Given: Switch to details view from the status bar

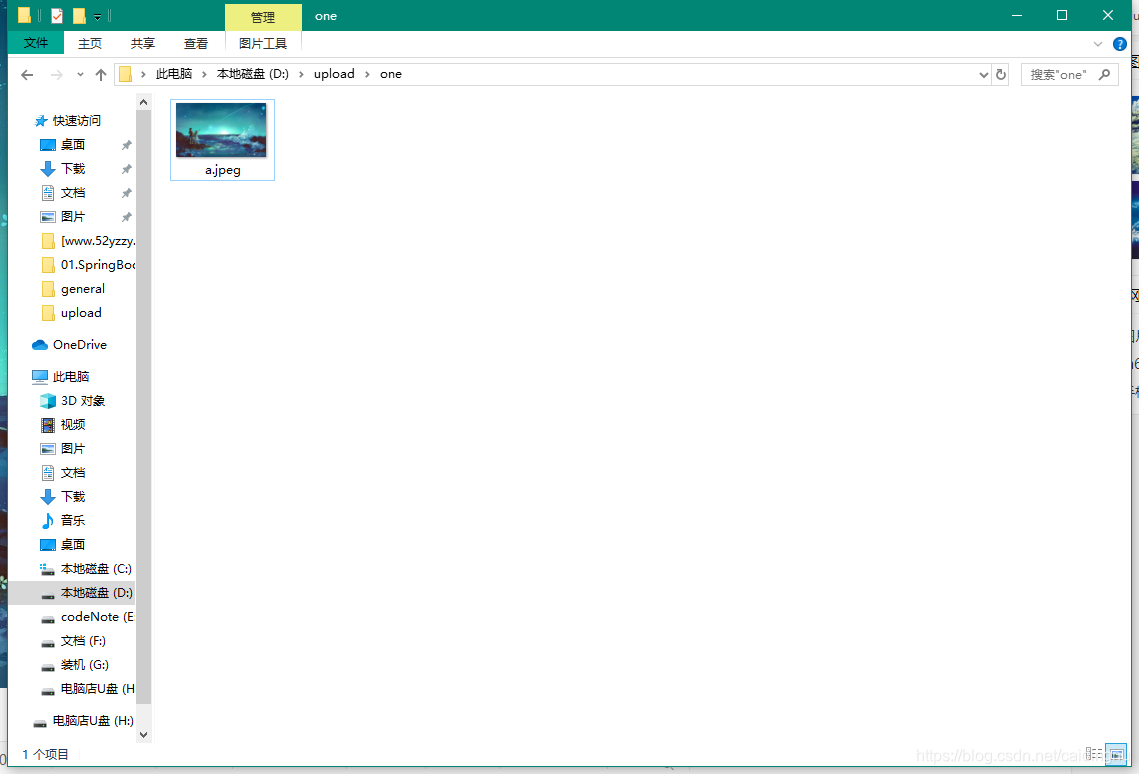Looking at the screenshot, I should click(x=1095, y=753).
